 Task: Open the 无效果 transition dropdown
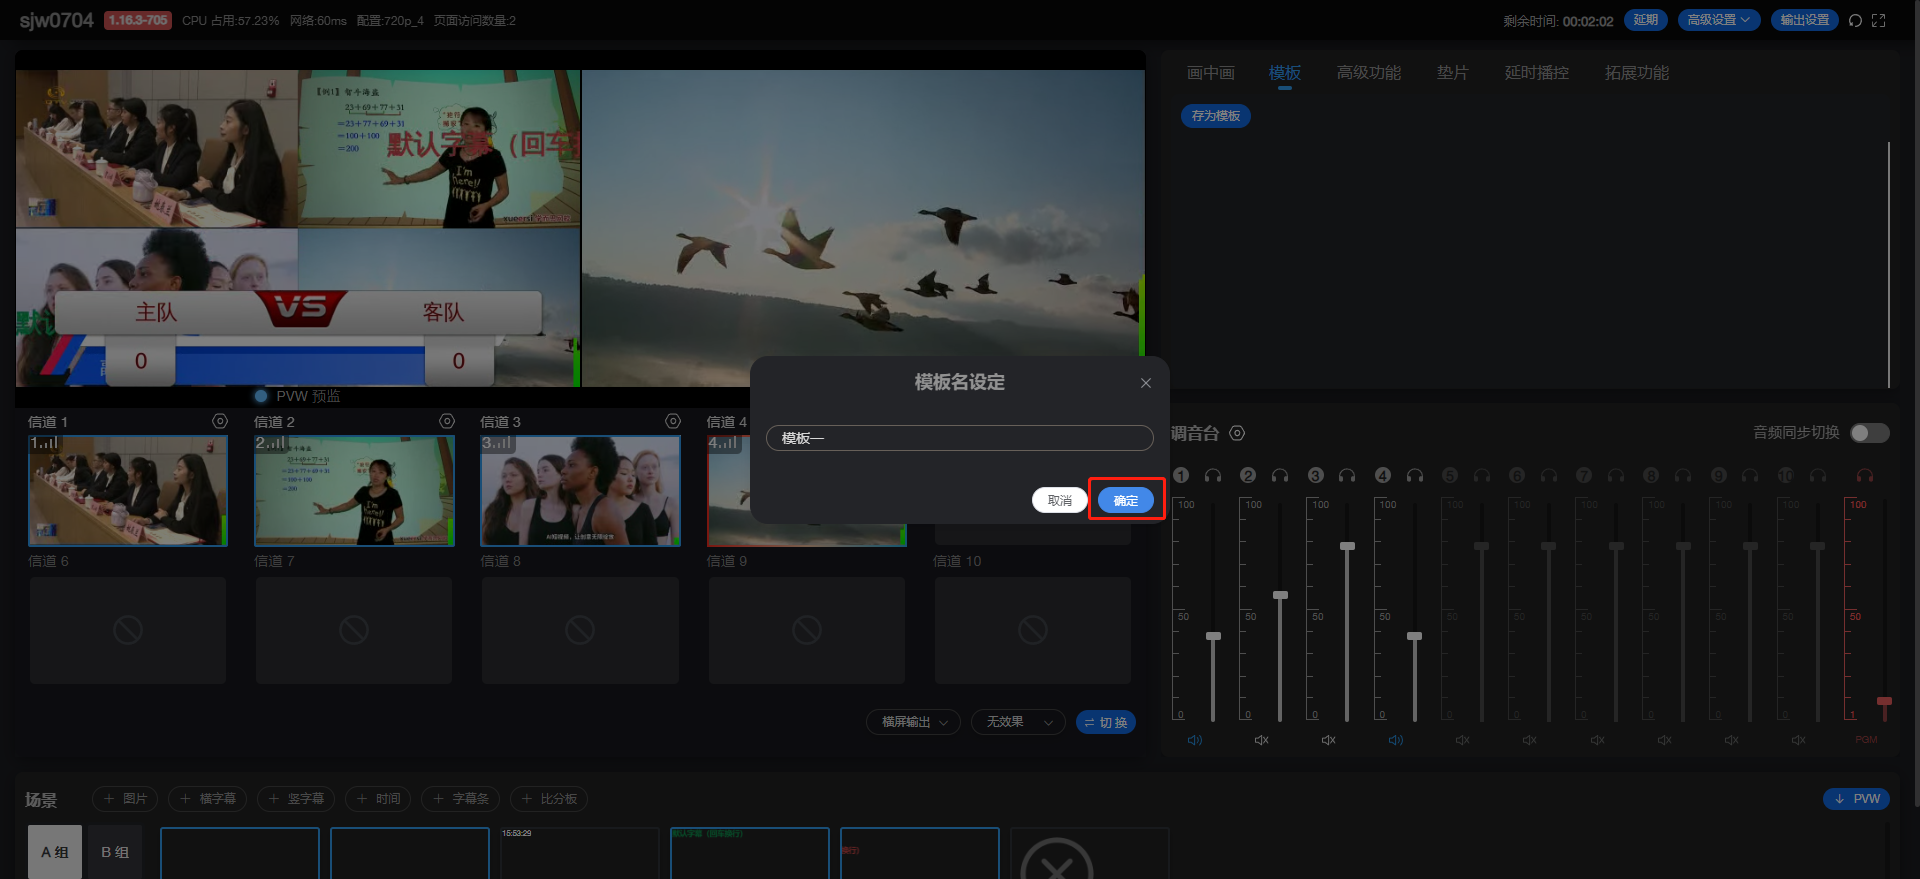(x=1017, y=722)
